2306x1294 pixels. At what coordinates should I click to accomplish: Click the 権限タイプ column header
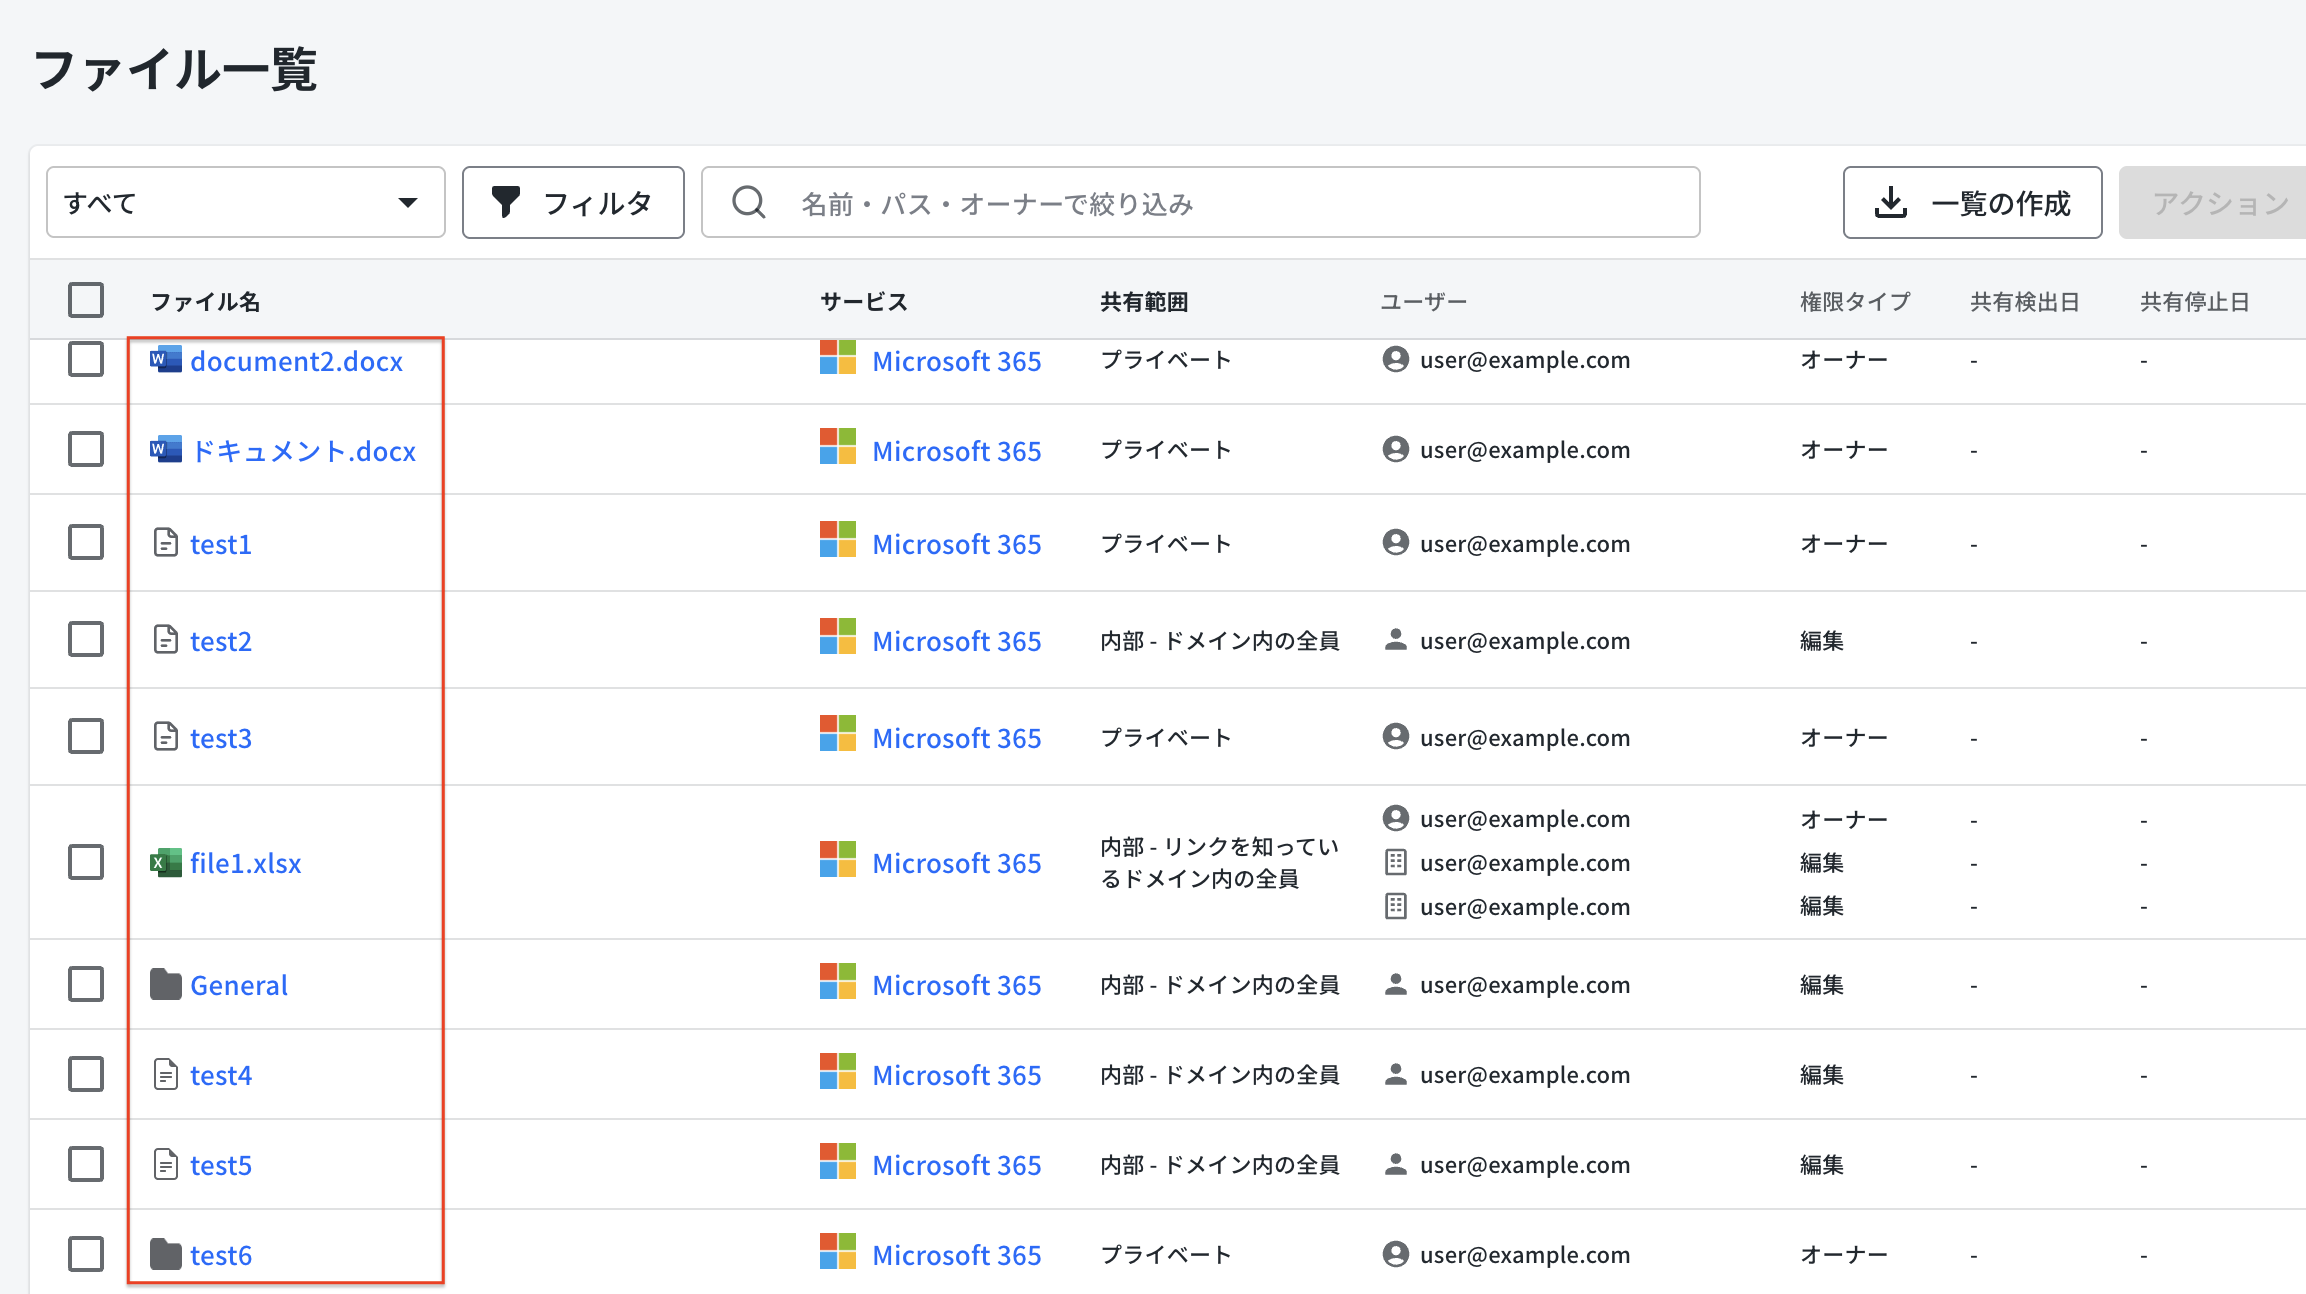[x=1855, y=301]
